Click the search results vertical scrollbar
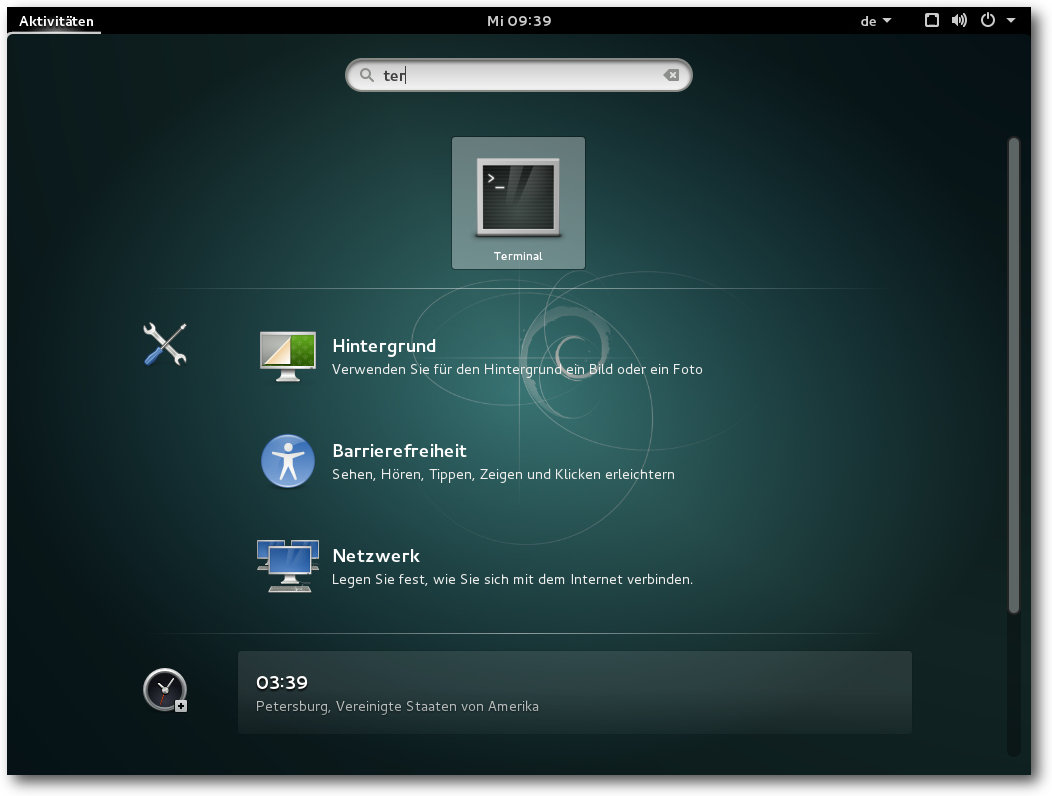Screen dimensions: 1052x796 pyautogui.click(x=1014, y=375)
